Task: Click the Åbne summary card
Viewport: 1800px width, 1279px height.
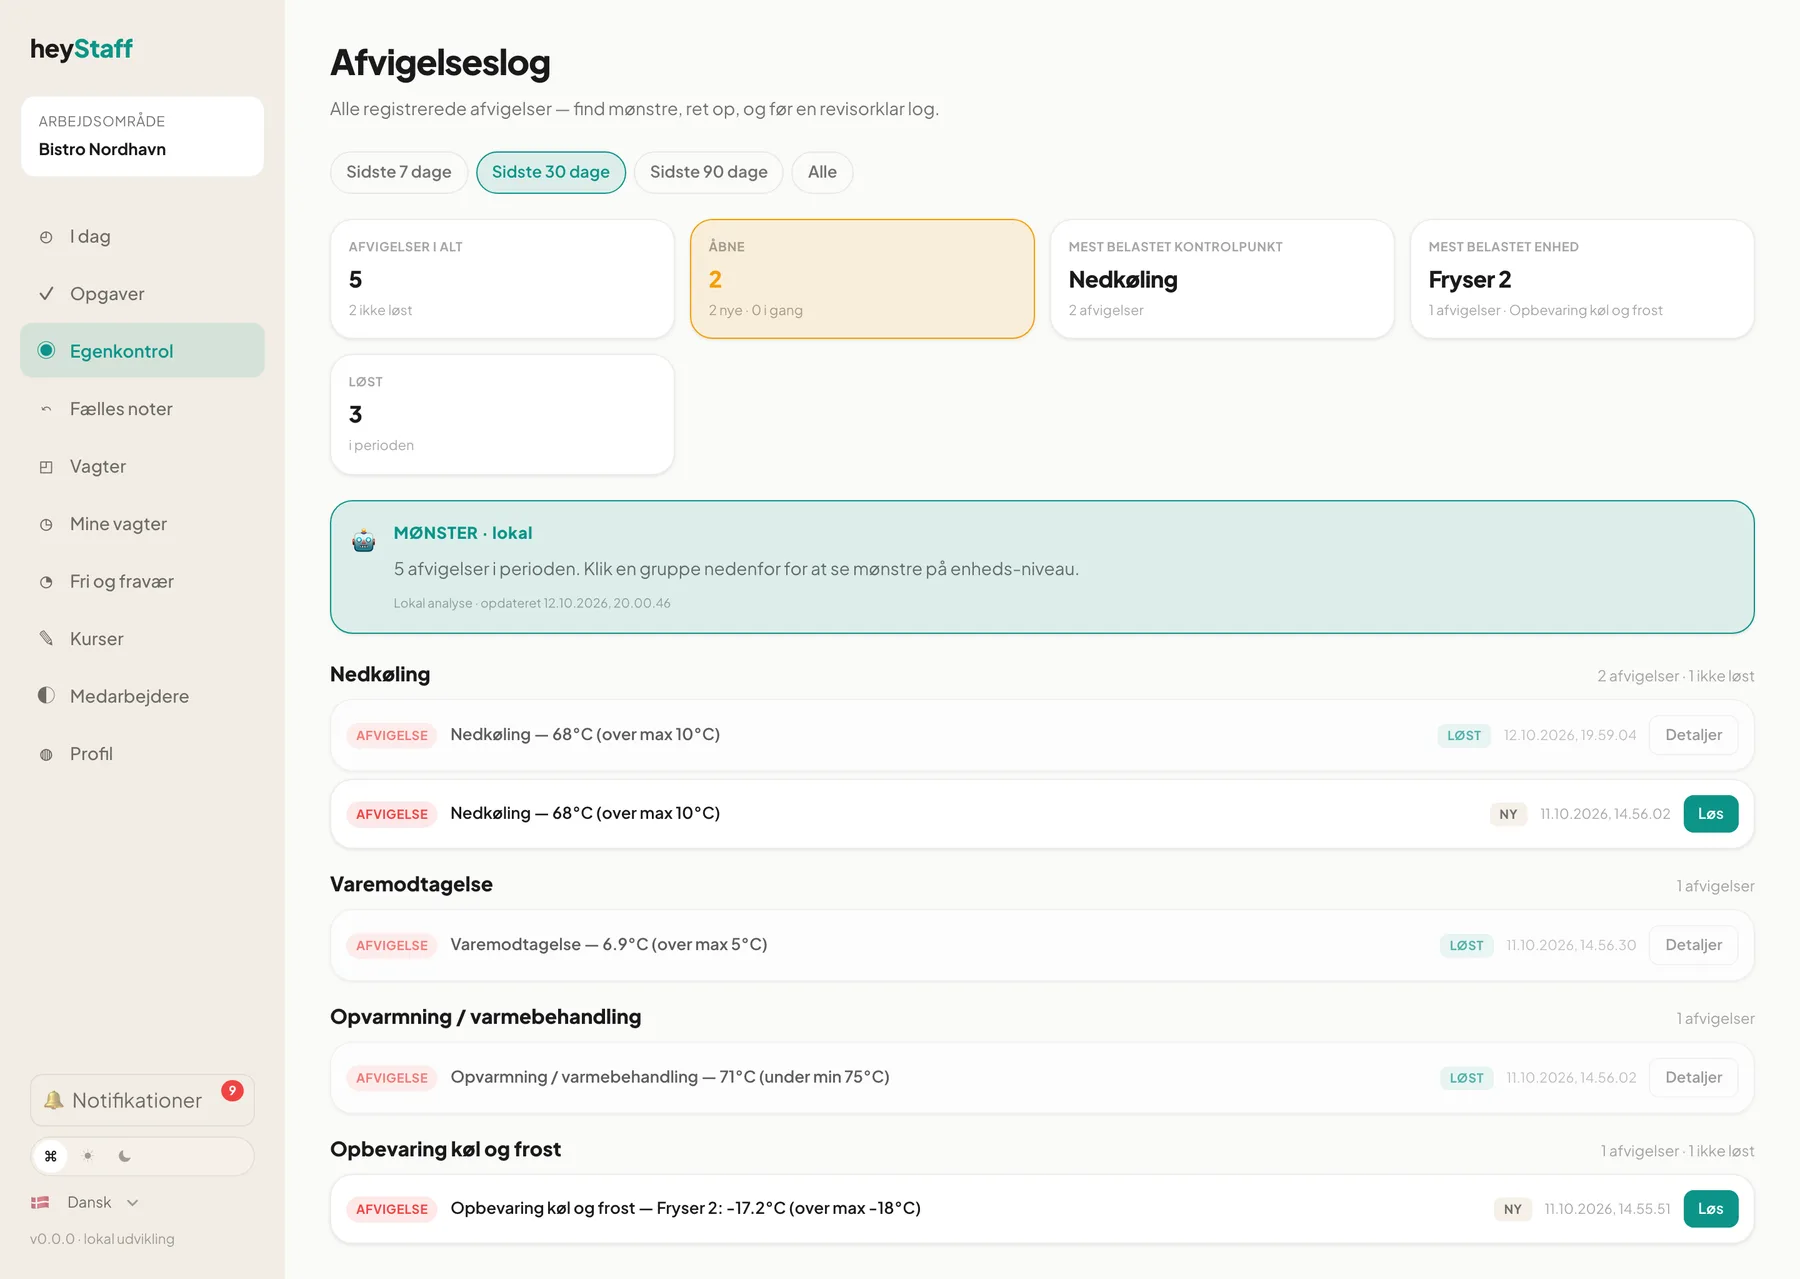Action: tap(862, 279)
